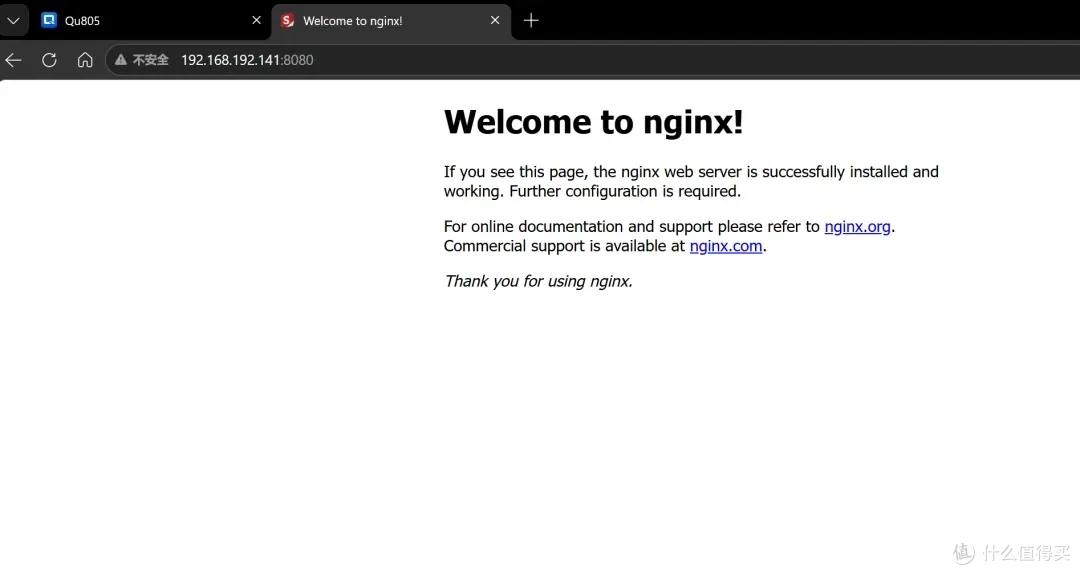Click the Qu805 tab favicon
The image size is (1080, 575).
pos(49,21)
